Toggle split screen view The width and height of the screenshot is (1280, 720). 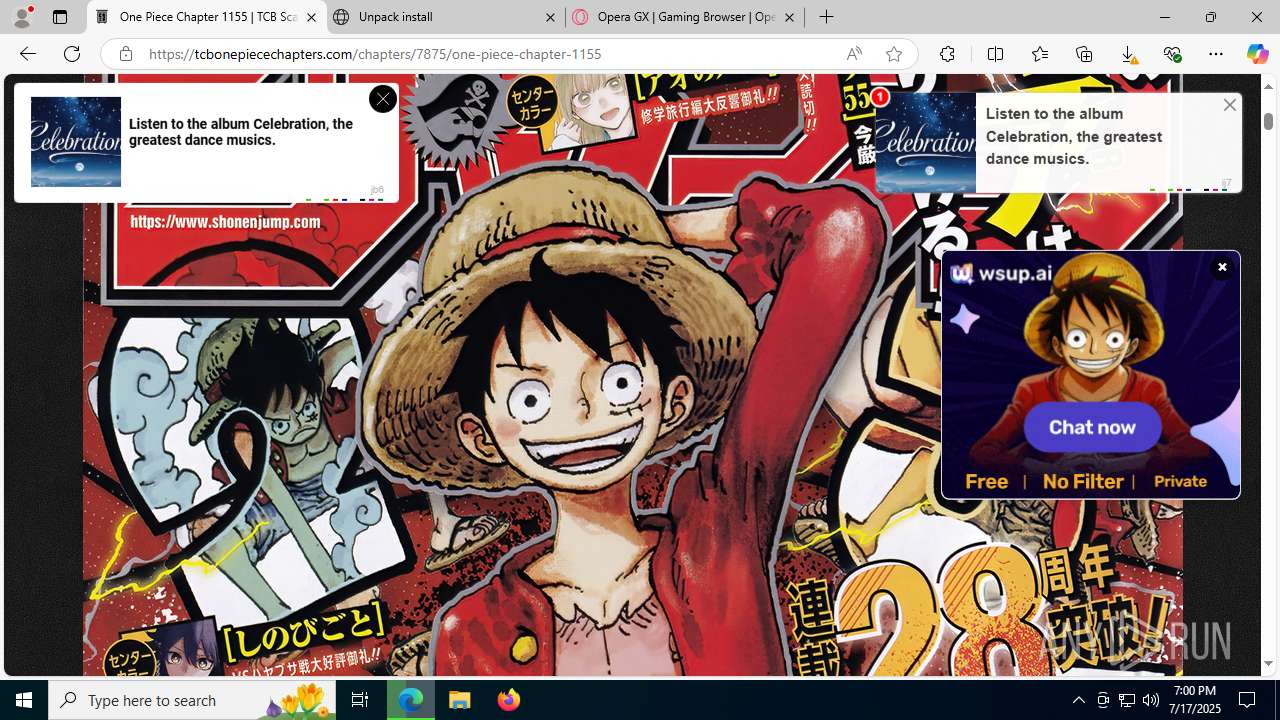pos(995,54)
